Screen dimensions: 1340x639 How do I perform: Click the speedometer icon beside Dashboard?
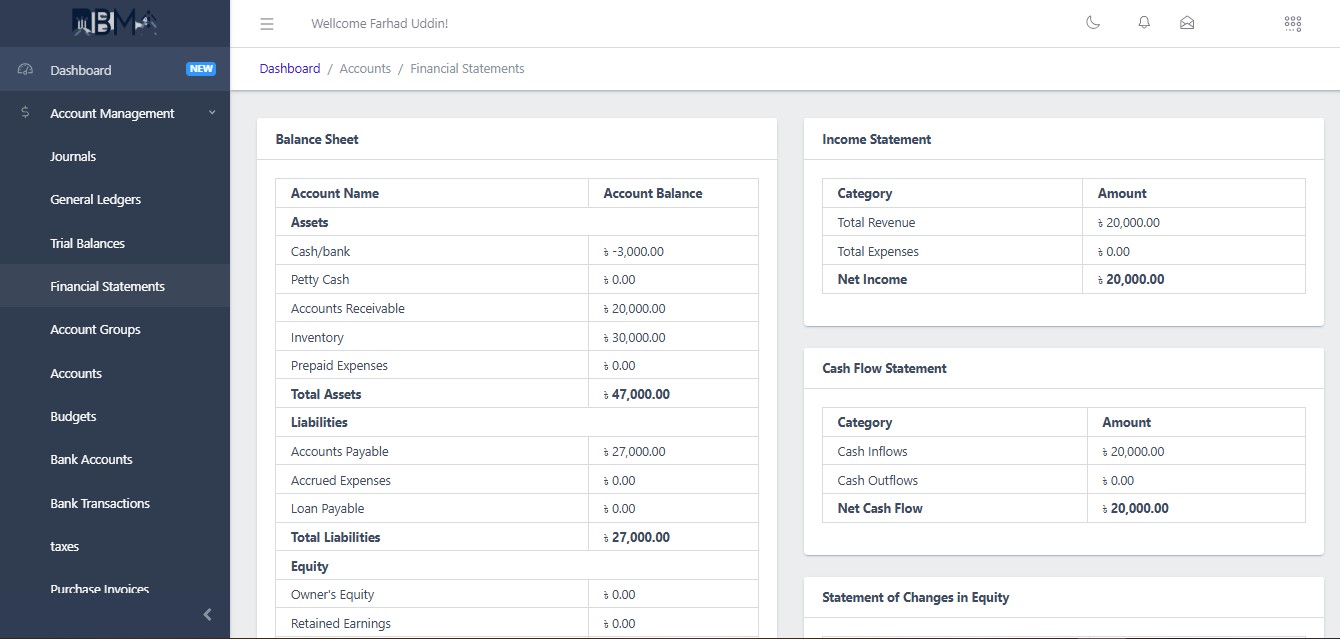point(26,70)
